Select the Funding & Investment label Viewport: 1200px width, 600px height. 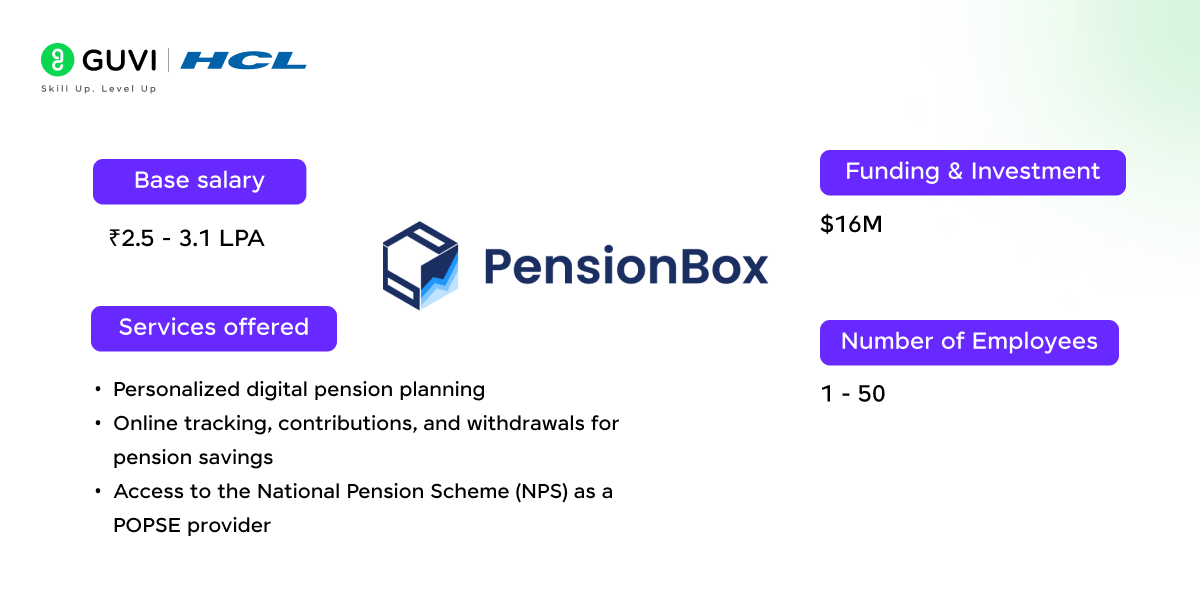[973, 172]
